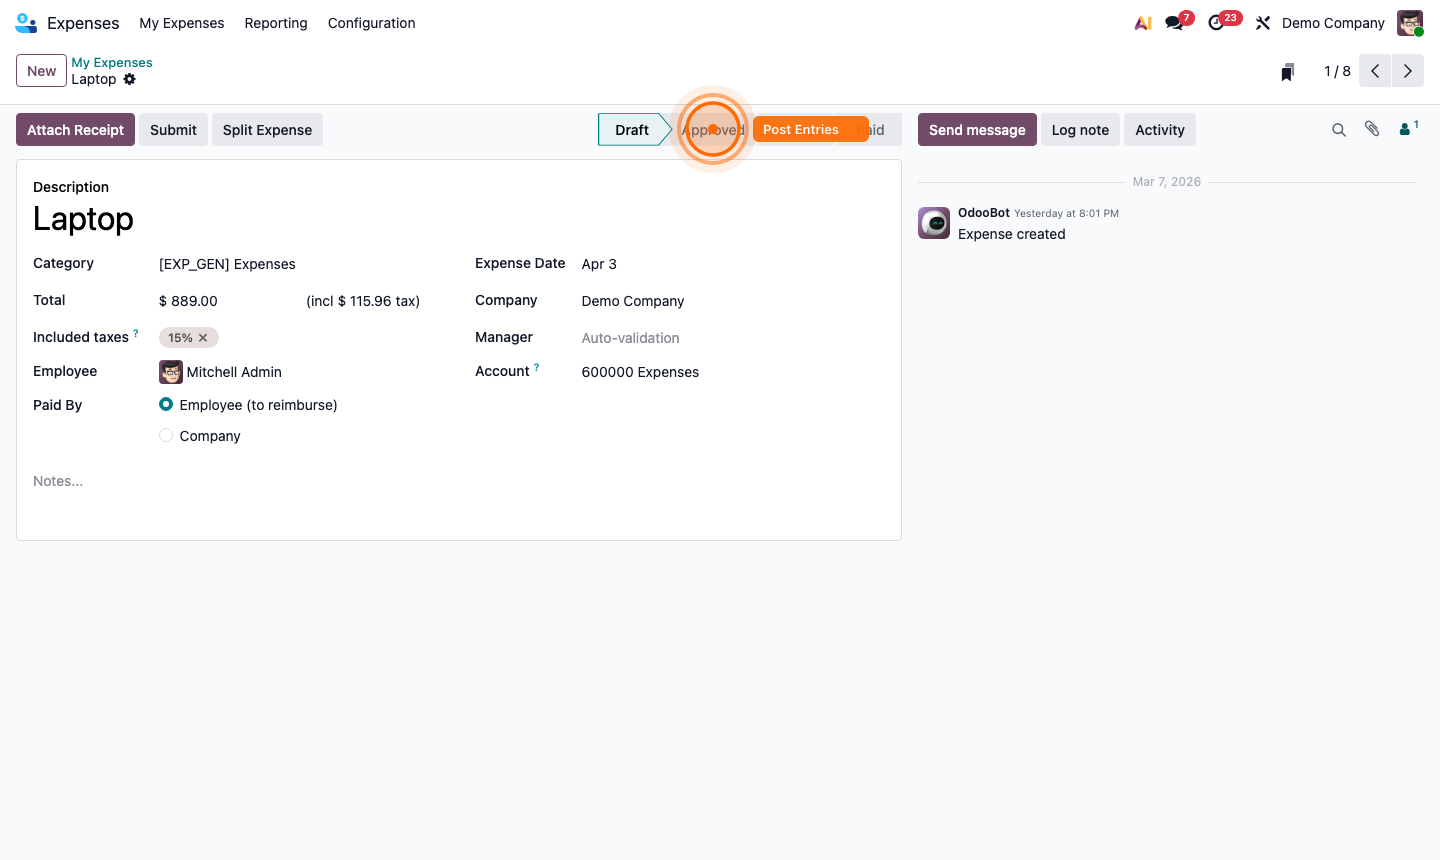Select Company as payer

pyautogui.click(x=166, y=435)
